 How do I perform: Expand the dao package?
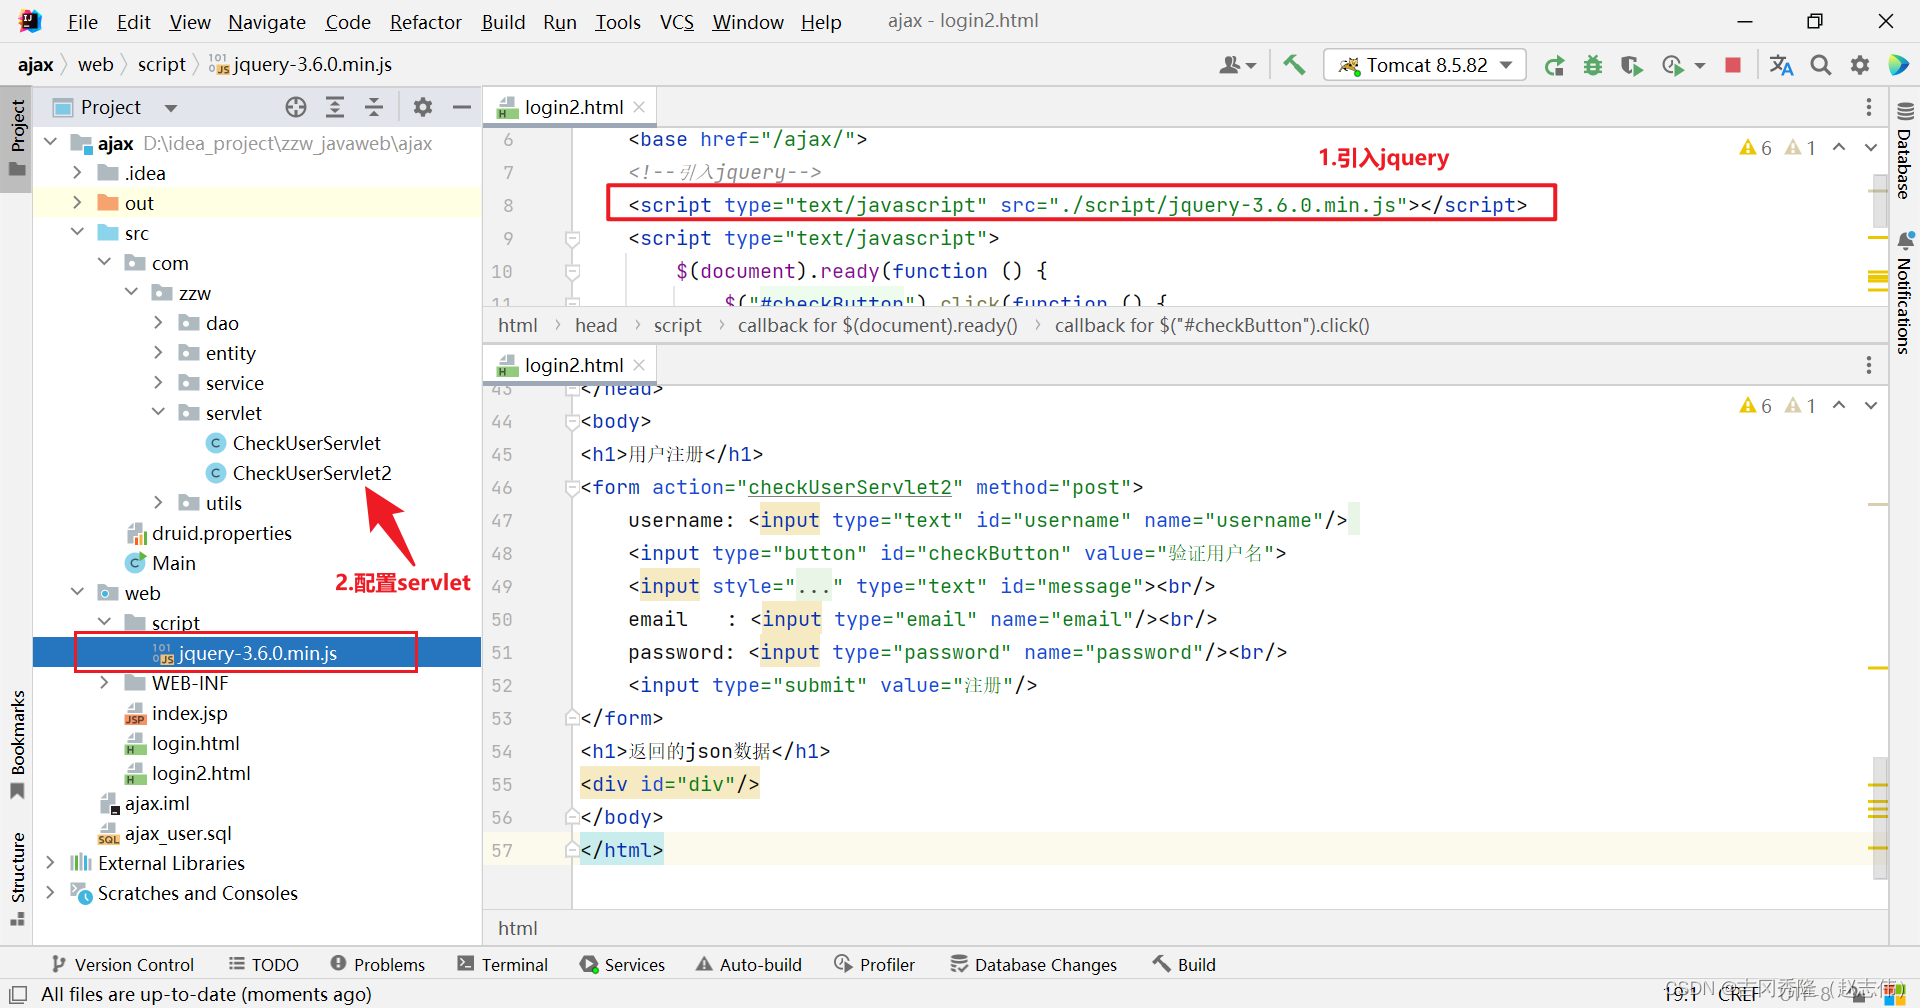point(158,323)
